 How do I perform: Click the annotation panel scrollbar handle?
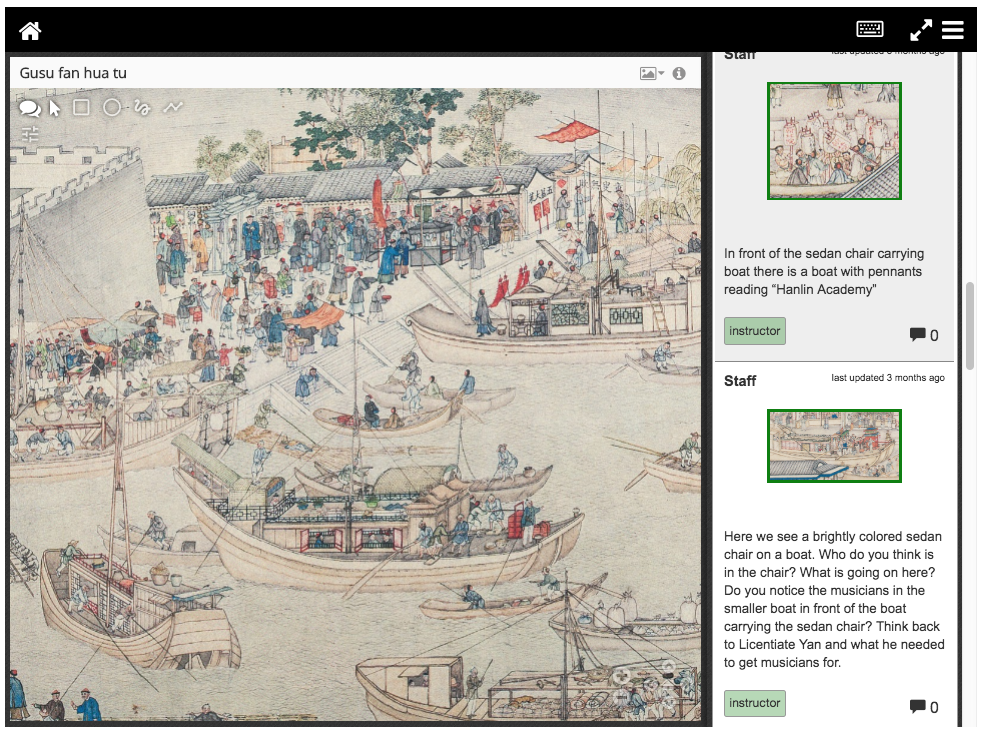[970, 326]
